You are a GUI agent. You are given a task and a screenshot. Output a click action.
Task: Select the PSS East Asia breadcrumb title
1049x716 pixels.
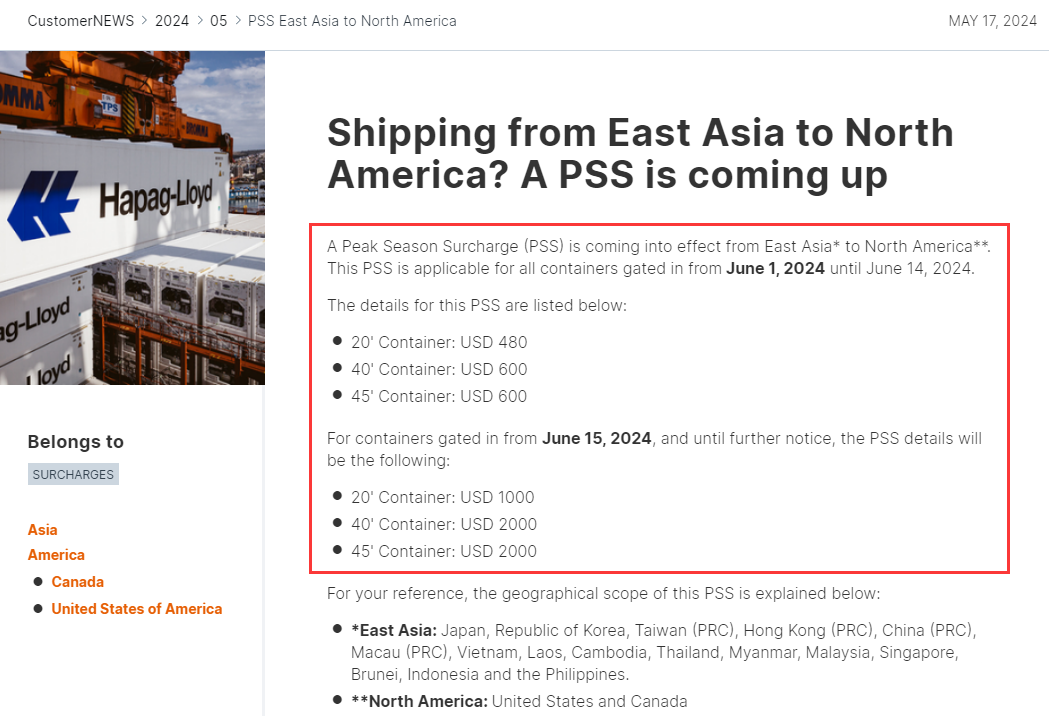coord(352,21)
